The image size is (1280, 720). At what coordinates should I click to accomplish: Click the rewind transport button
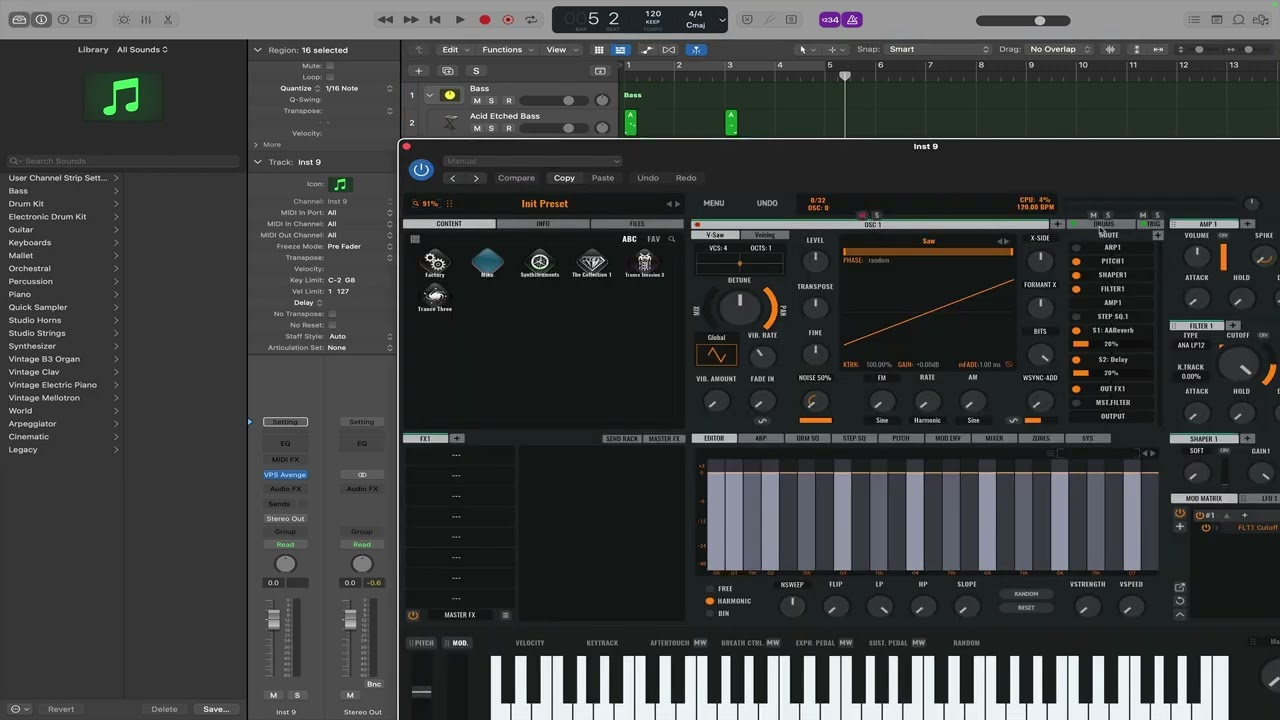(x=385, y=19)
